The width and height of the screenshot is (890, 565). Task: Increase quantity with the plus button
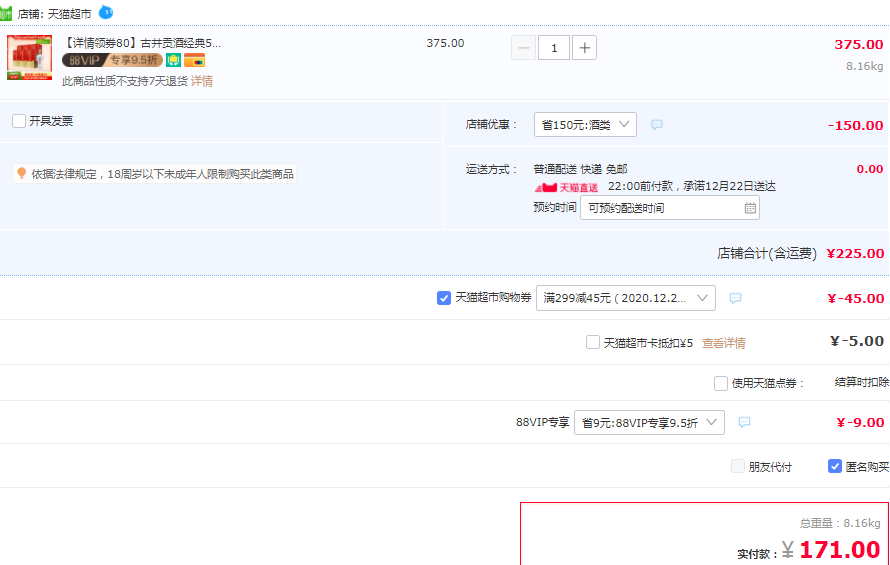click(x=585, y=48)
